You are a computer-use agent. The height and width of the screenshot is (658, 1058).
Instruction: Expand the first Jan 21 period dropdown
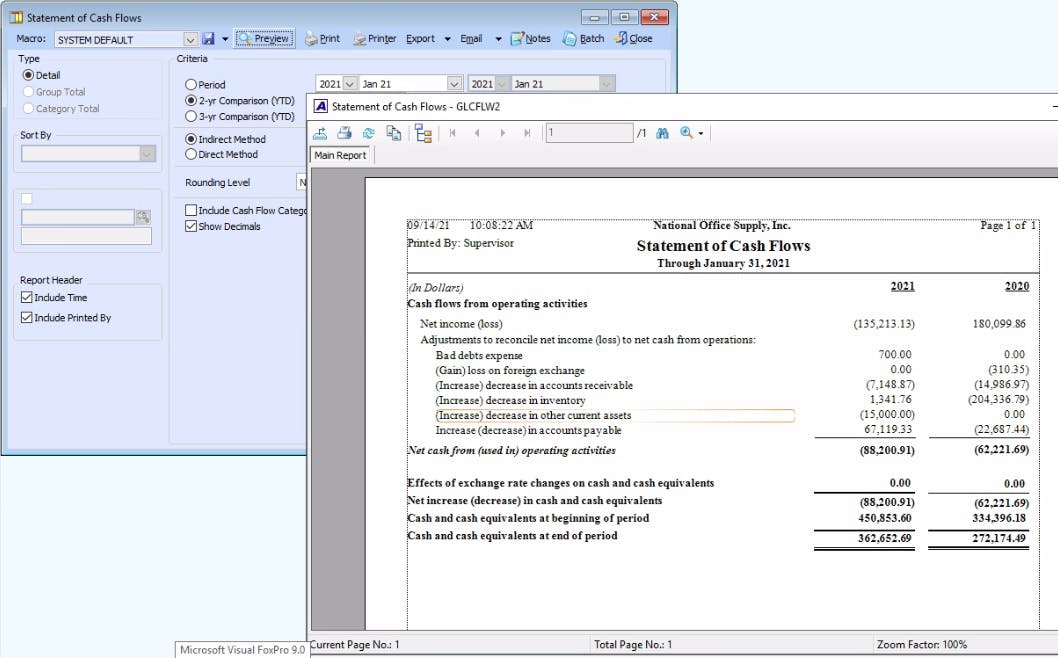tap(454, 84)
